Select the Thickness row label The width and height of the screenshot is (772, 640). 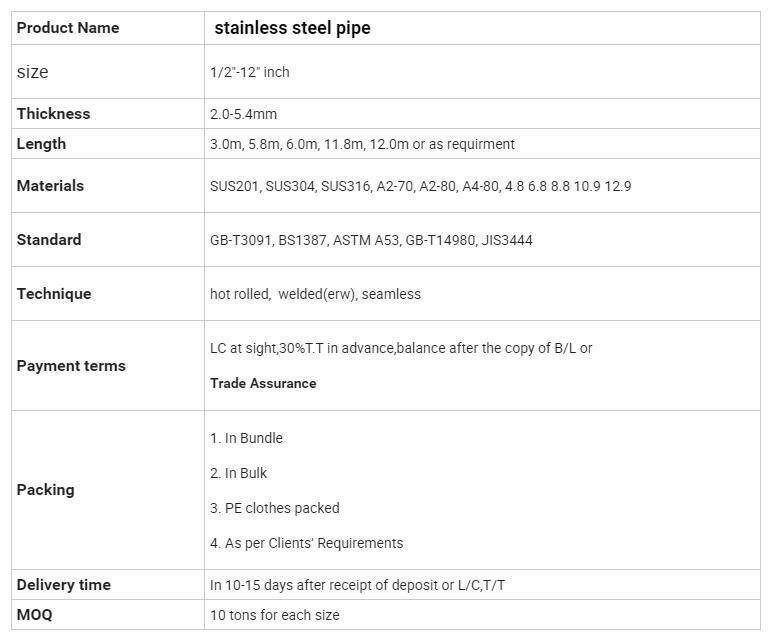pos(53,114)
